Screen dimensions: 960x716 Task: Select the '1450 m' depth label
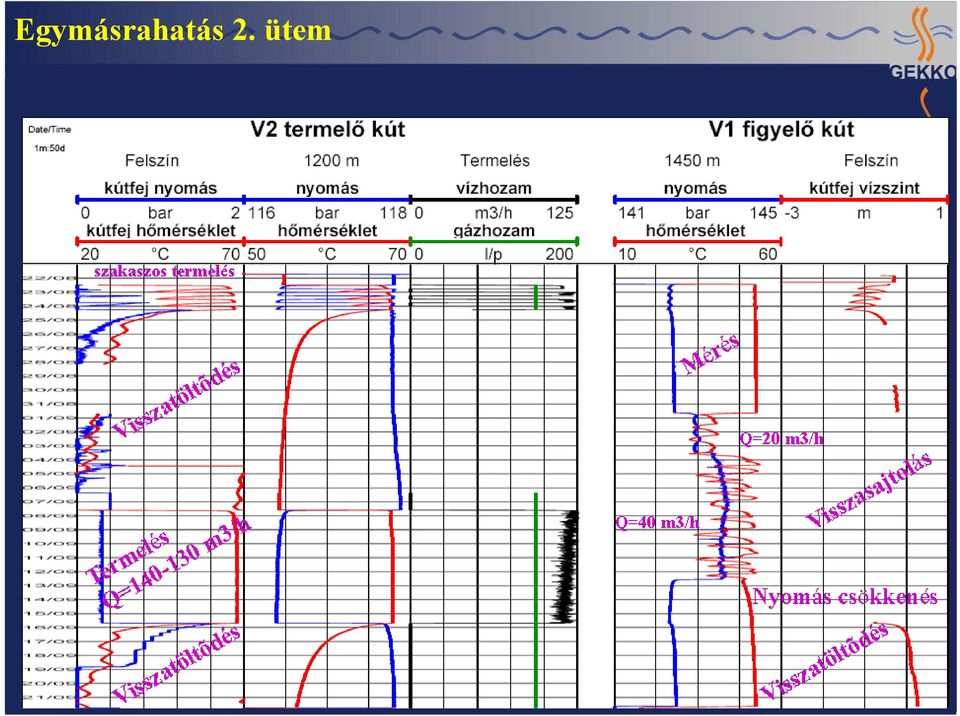point(692,160)
